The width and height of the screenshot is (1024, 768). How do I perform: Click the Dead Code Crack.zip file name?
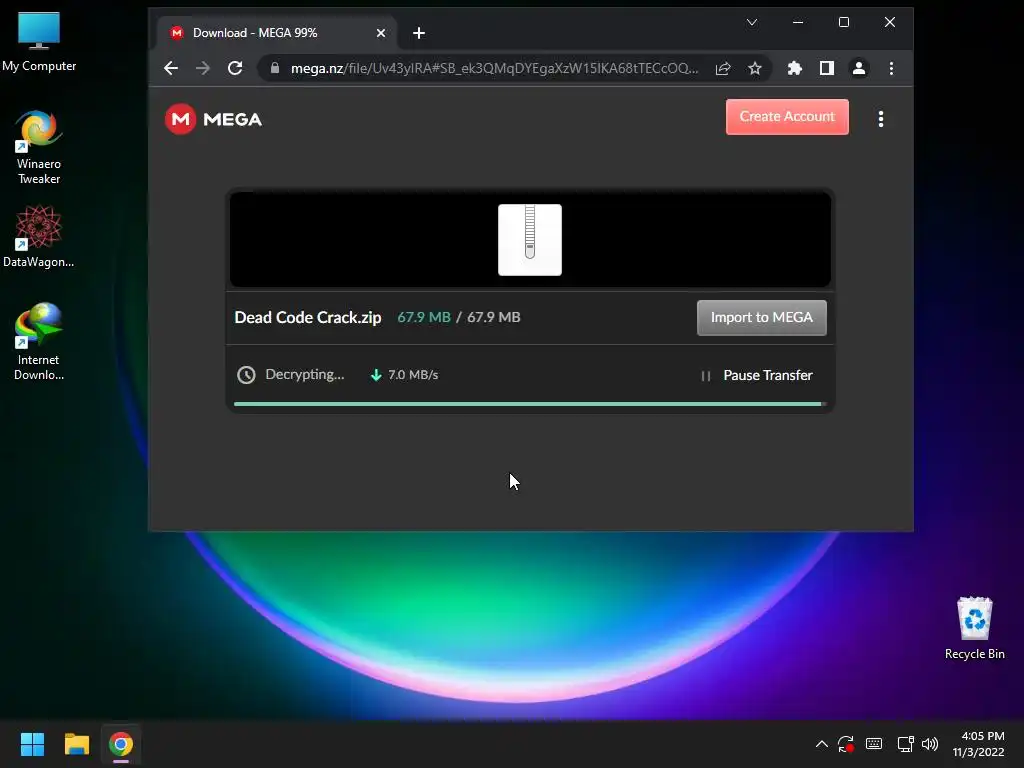[x=308, y=317]
